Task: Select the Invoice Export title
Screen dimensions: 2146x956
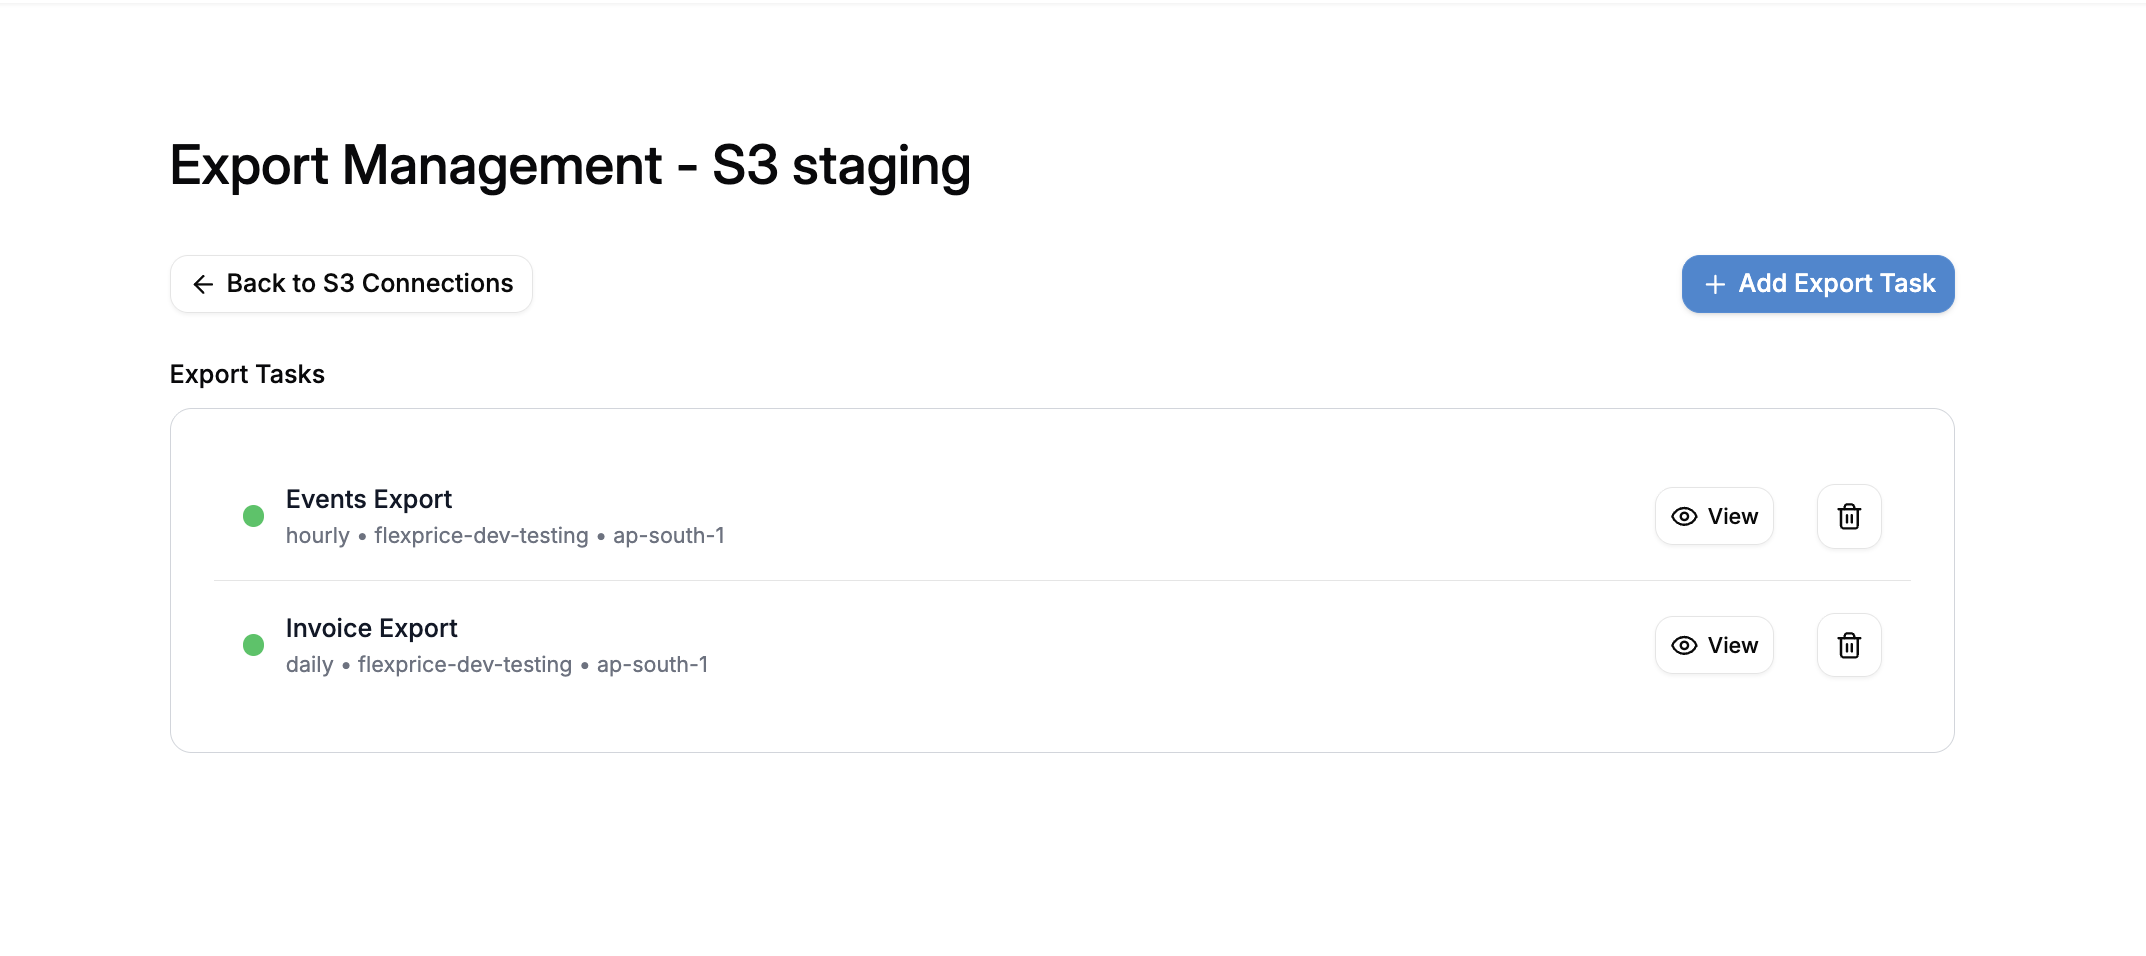Action: point(371,628)
